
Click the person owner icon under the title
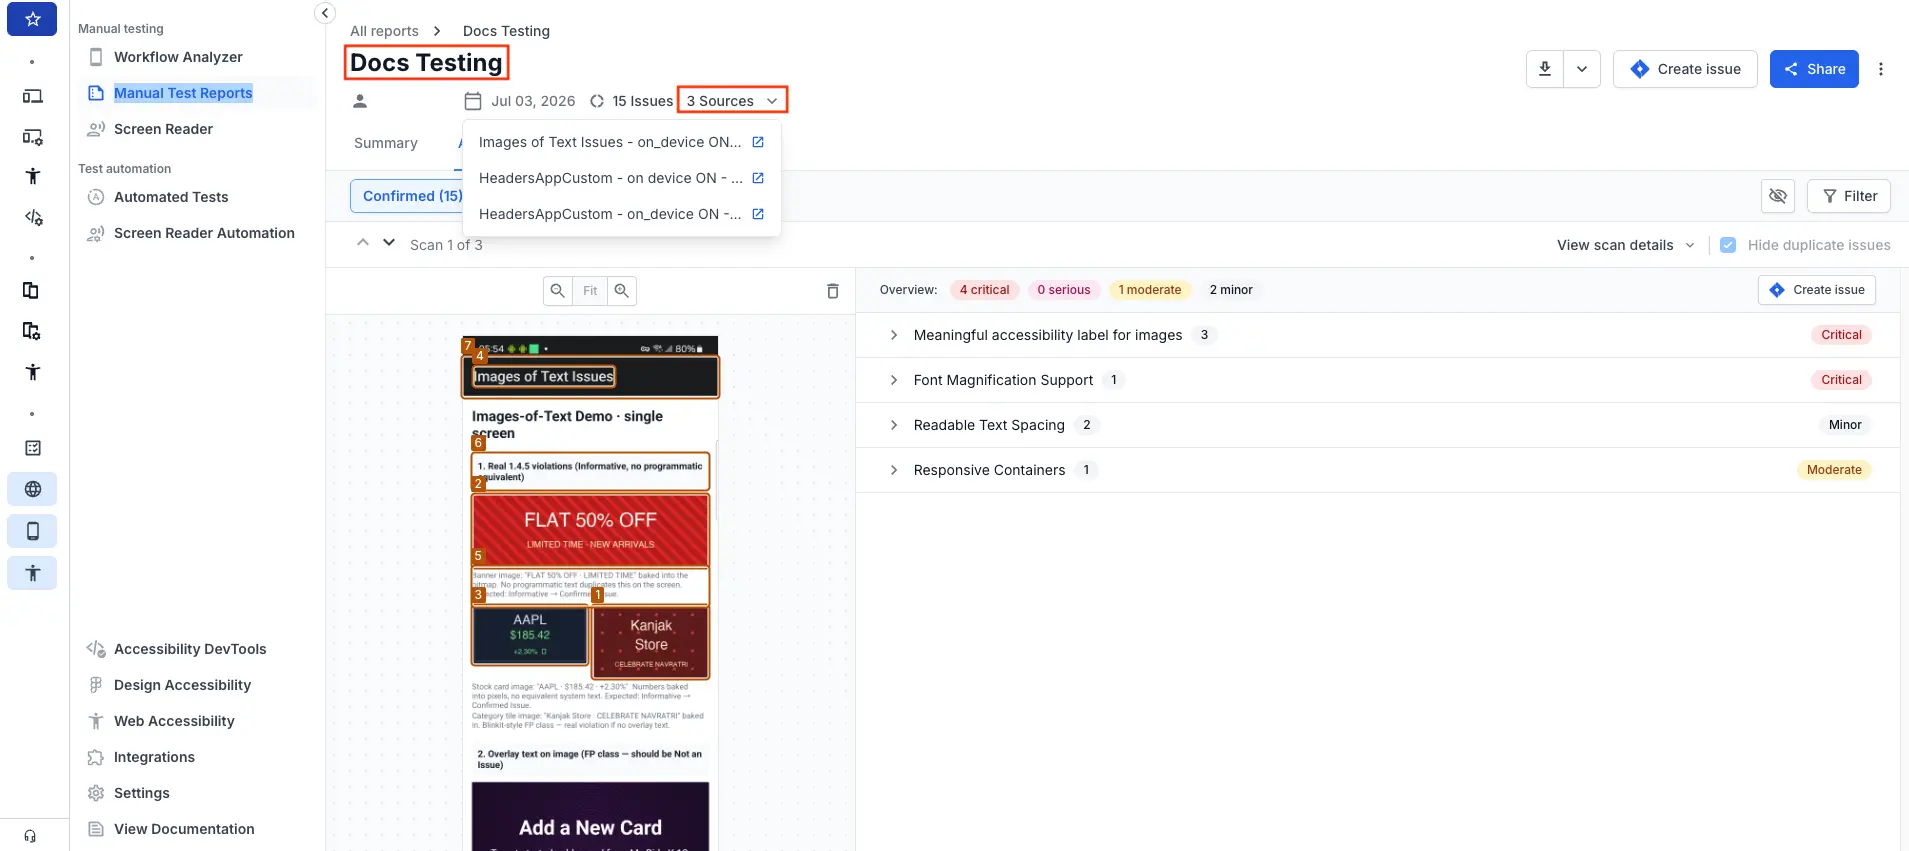tap(360, 101)
